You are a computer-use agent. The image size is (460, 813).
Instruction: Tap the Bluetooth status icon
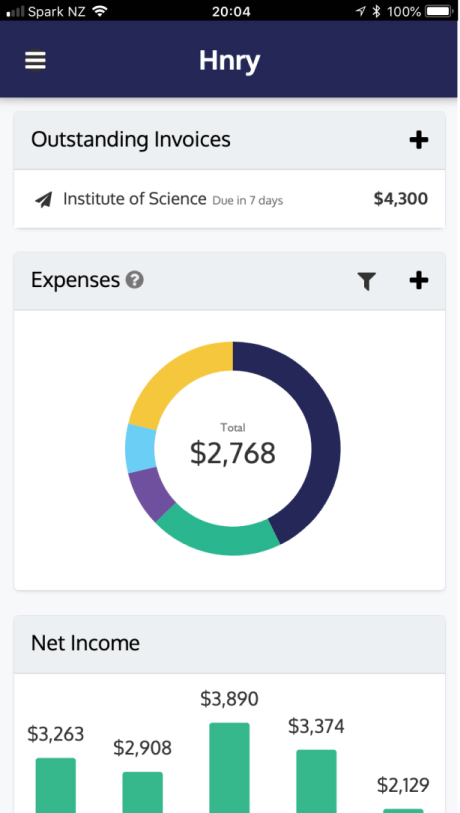coord(377,11)
